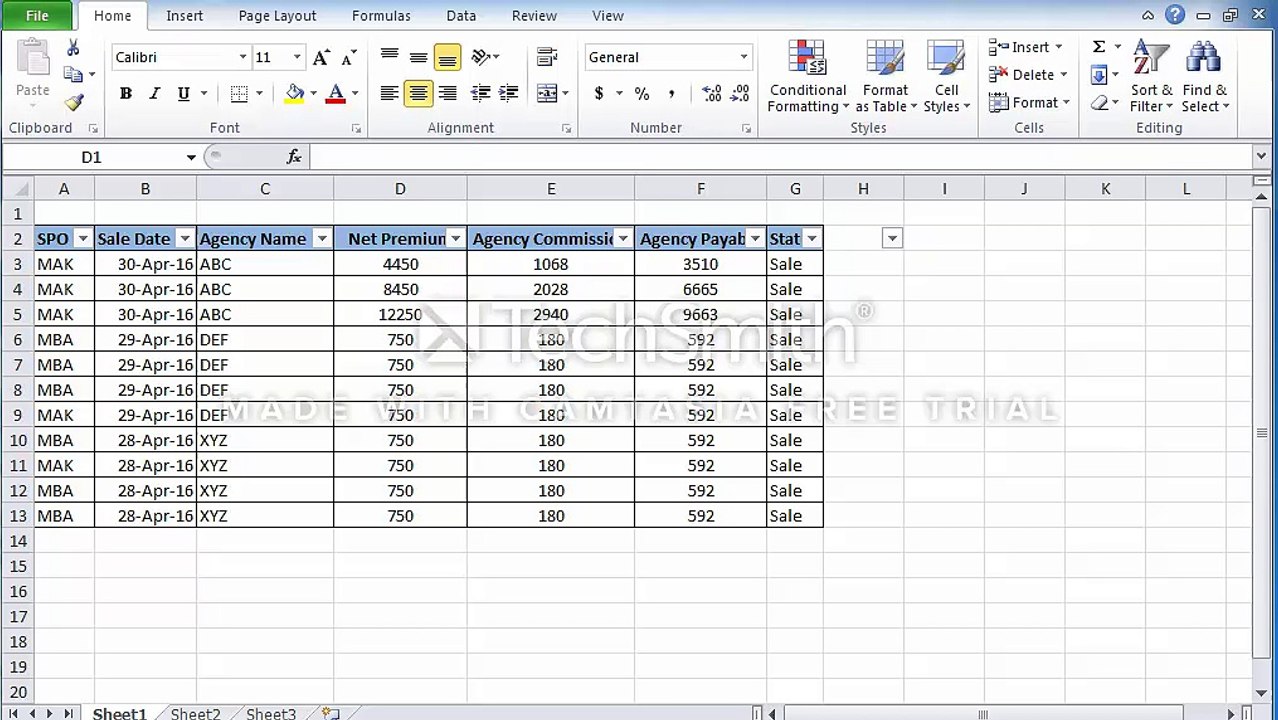Open the Status column filter dropdown

point(812,238)
